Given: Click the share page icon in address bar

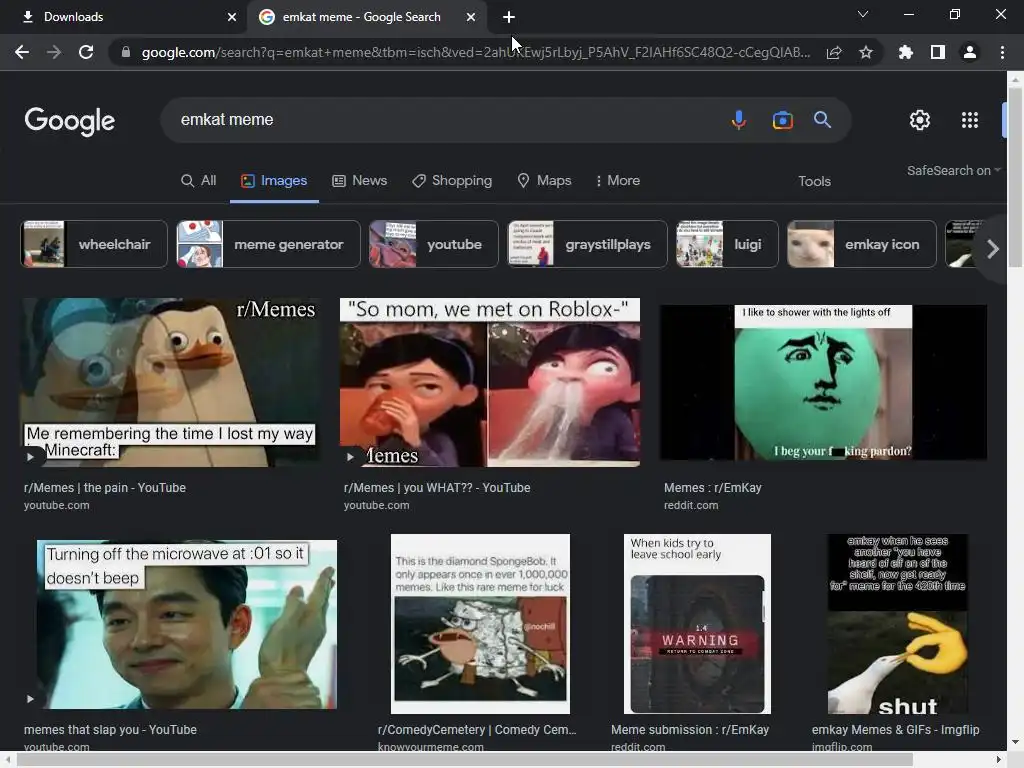Looking at the screenshot, I should pos(834,52).
